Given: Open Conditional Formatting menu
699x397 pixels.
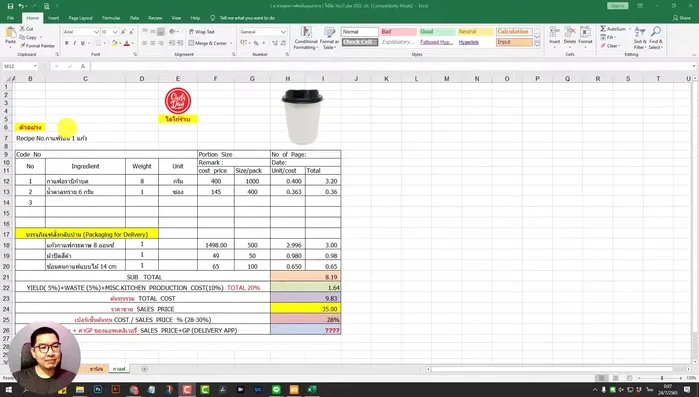Looking at the screenshot, I should click(306, 38).
